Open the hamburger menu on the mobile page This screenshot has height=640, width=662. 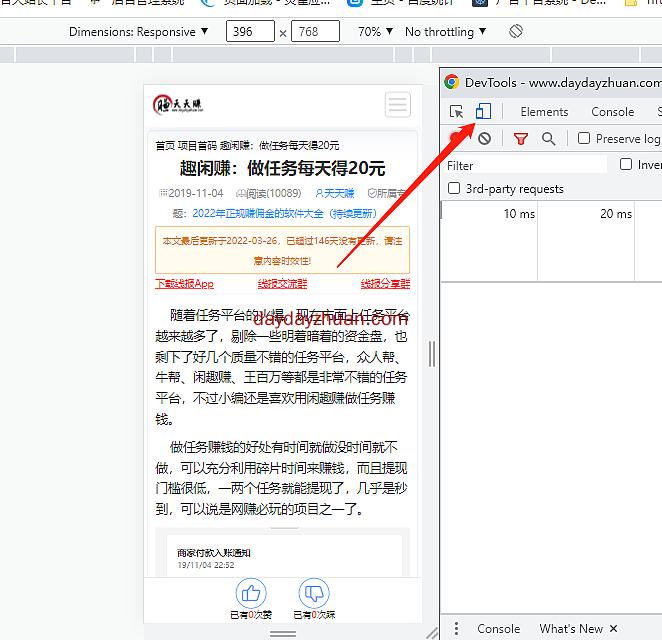coord(398,104)
